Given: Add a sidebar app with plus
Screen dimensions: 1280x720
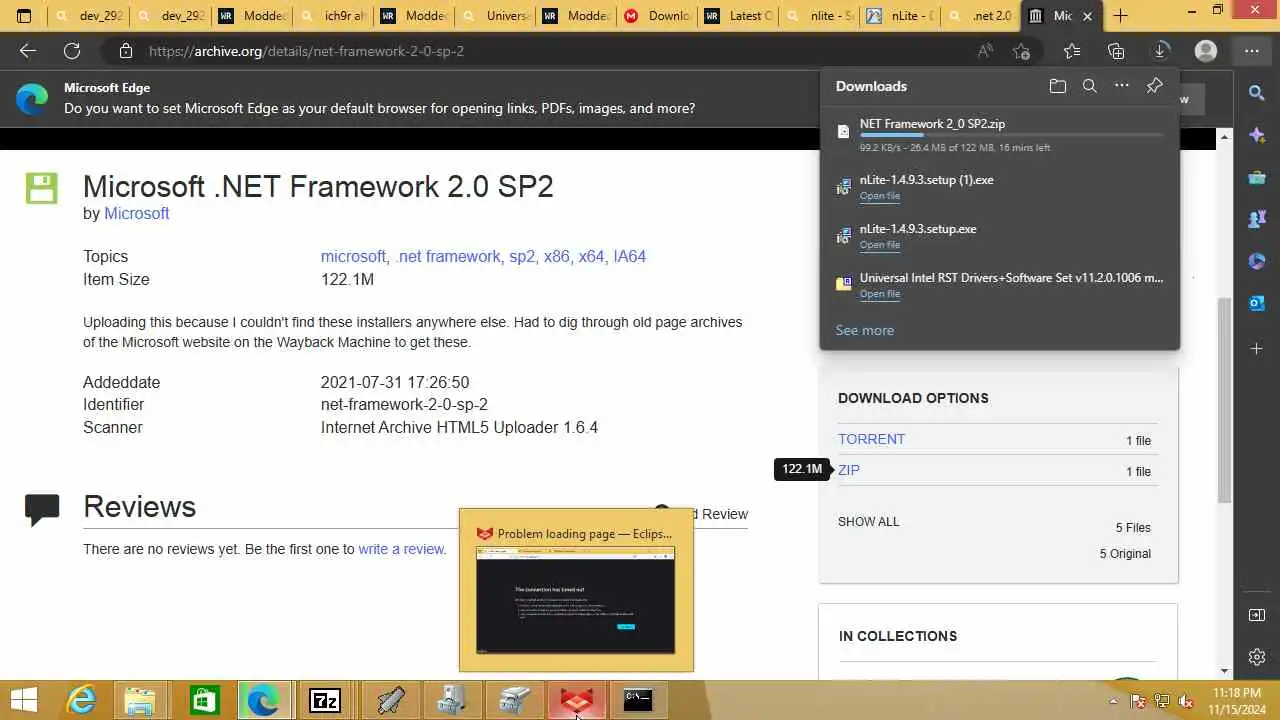Looking at the screenshot, I should [x=1257, y=348].
